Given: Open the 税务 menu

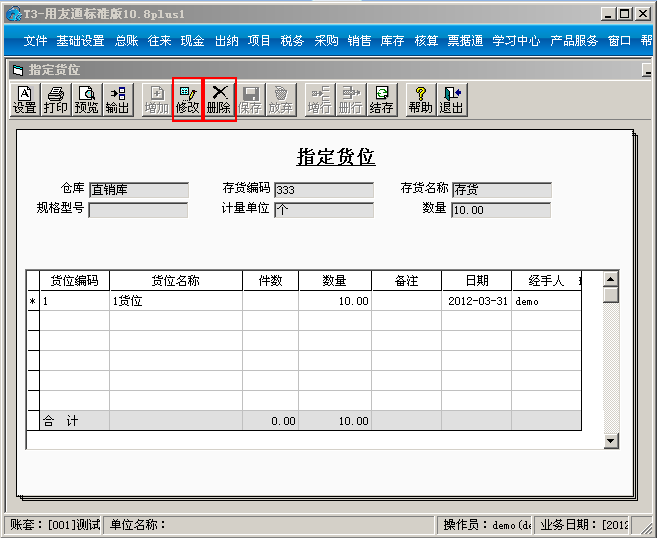Looking at the screenshot, I should (x=292, y=41).
